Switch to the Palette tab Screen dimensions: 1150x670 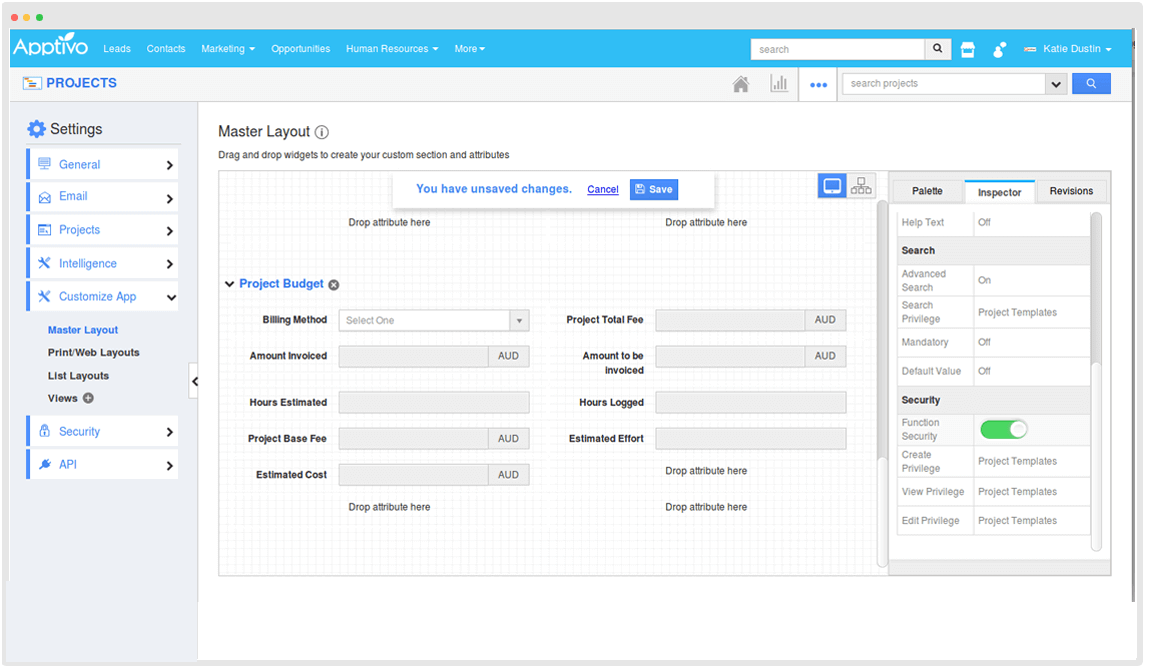click(927, 191)
